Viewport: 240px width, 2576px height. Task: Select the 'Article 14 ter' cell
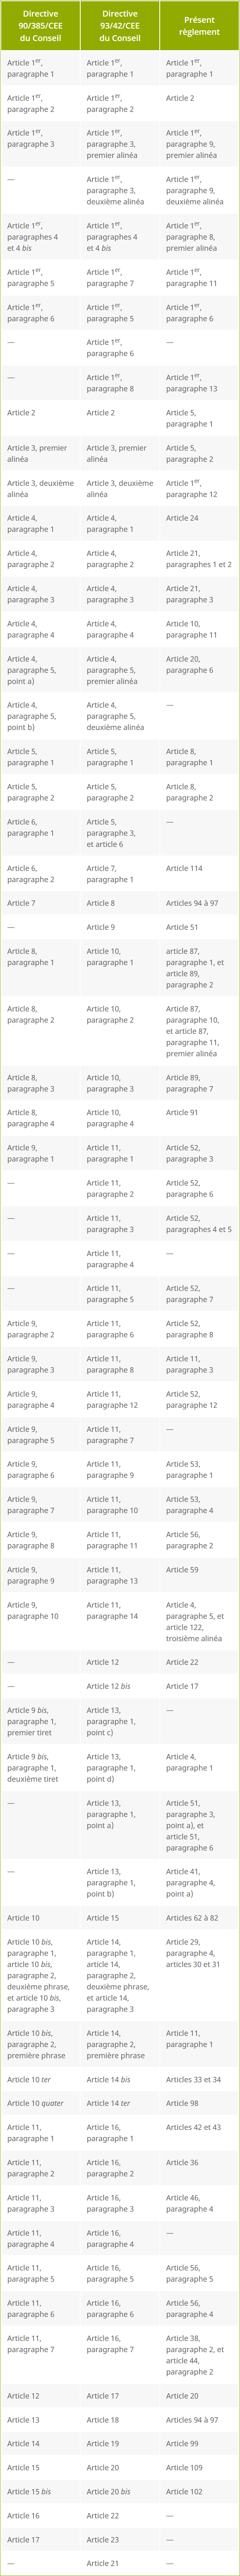tap(120, 2103)
